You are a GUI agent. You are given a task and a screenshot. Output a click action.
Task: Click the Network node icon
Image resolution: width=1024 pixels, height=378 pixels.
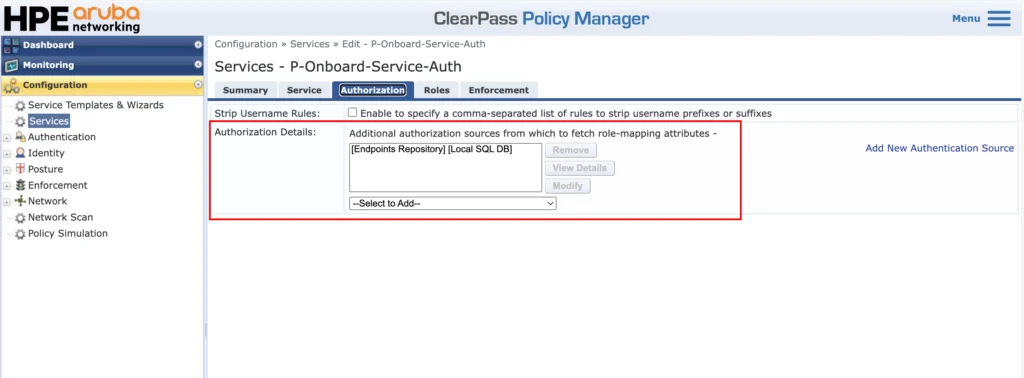21,201
